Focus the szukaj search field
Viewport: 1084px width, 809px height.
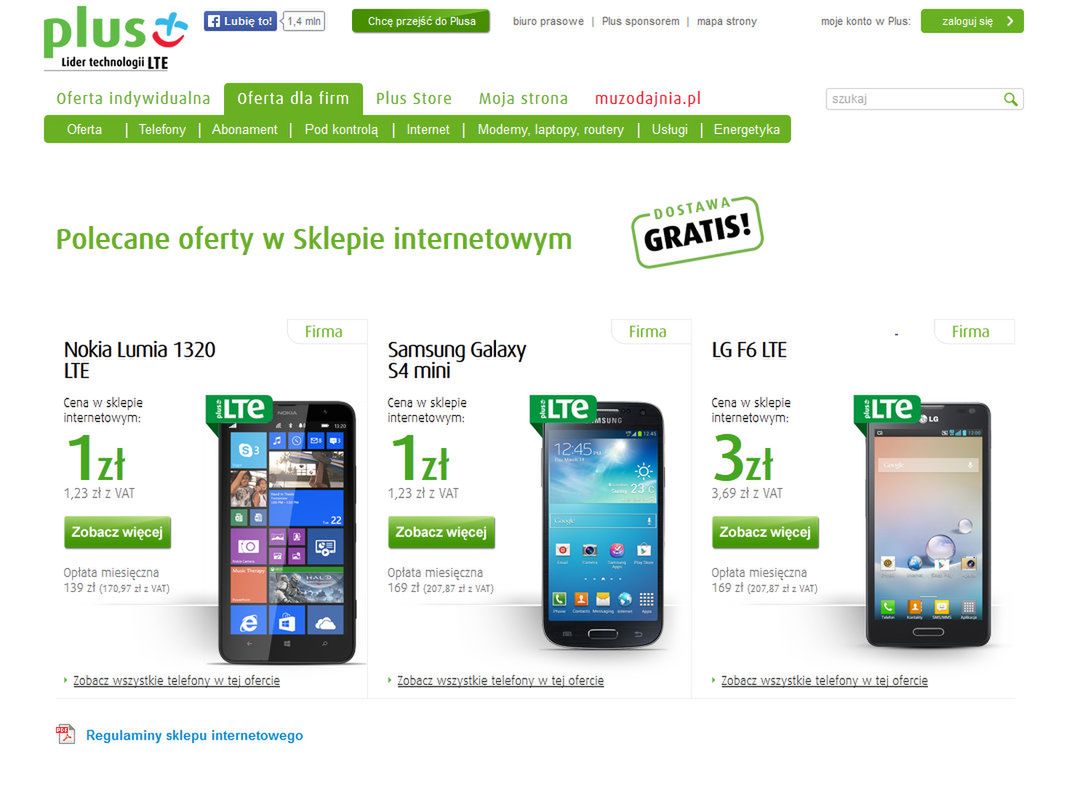[913, 99]
